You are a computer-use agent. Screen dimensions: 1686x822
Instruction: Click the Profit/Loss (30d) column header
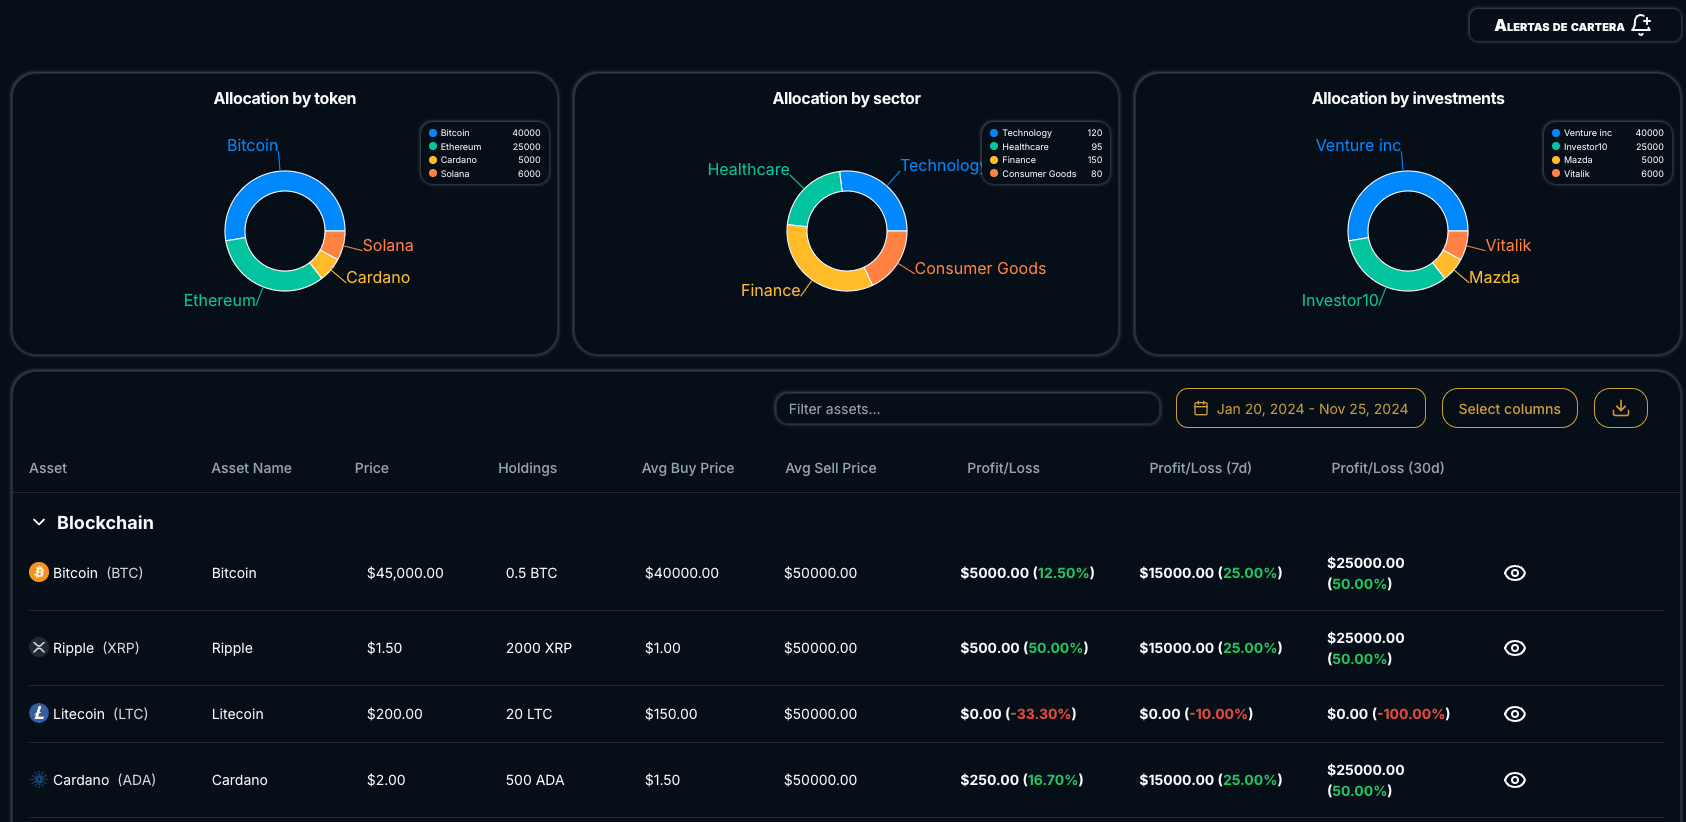1387,468
